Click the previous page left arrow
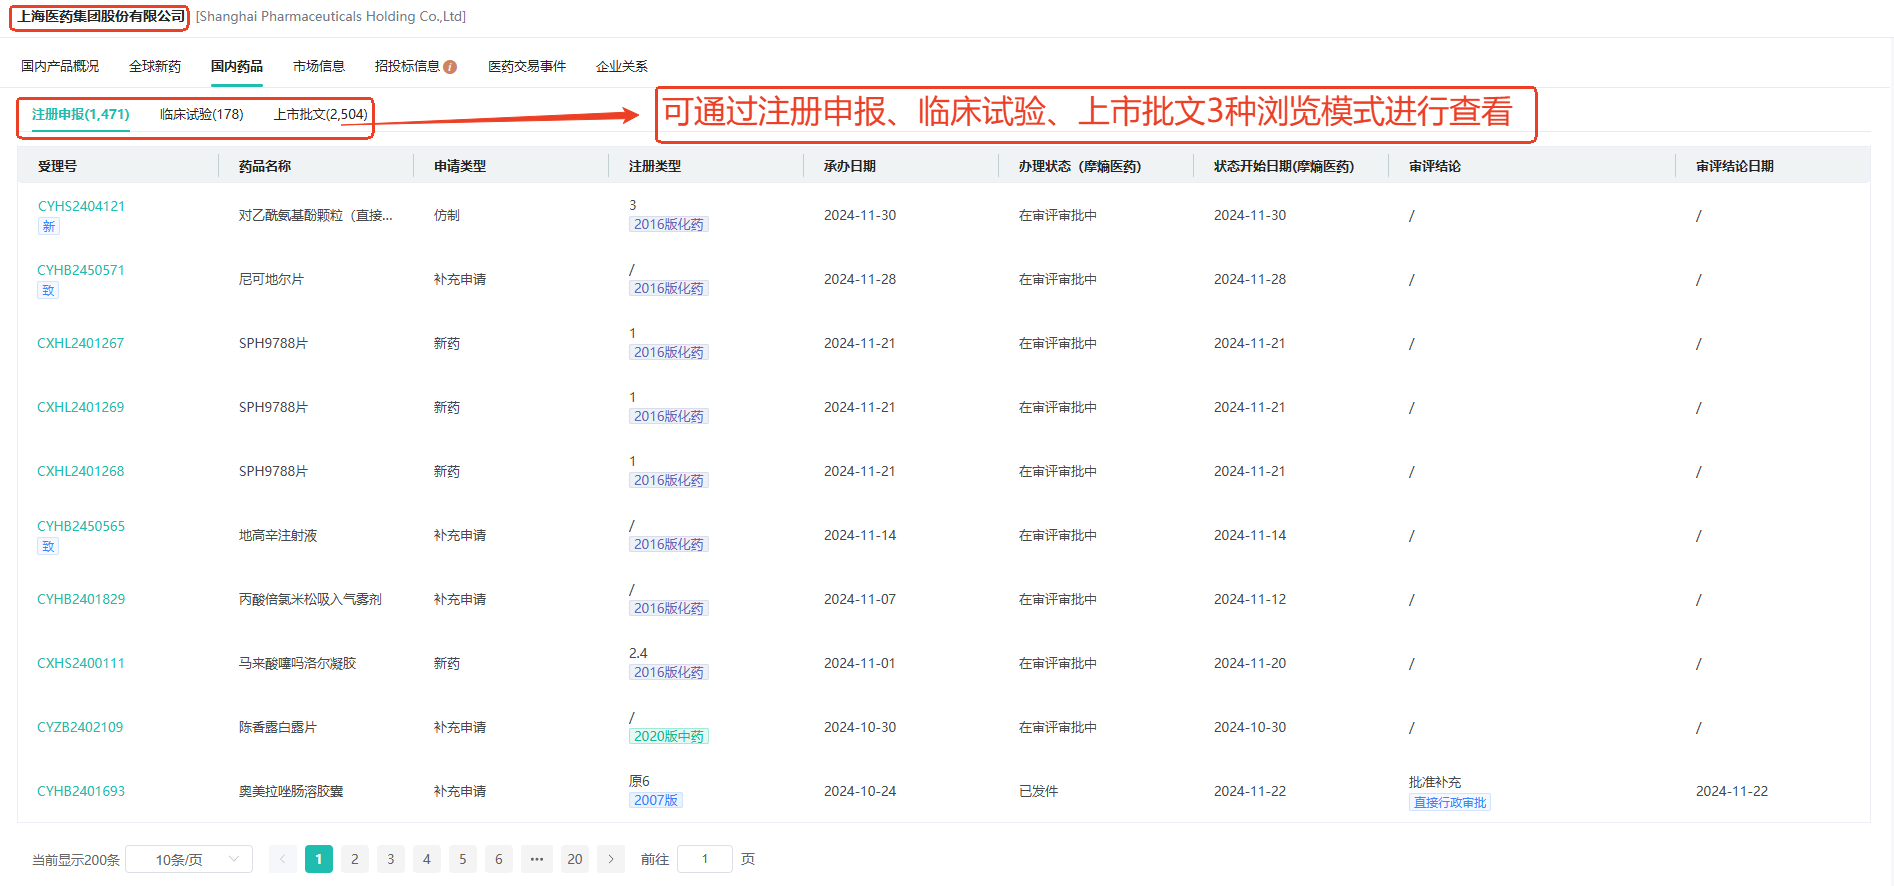This screenshot has width=1894, height=886. pyautogui.click(x=283, y=859)
